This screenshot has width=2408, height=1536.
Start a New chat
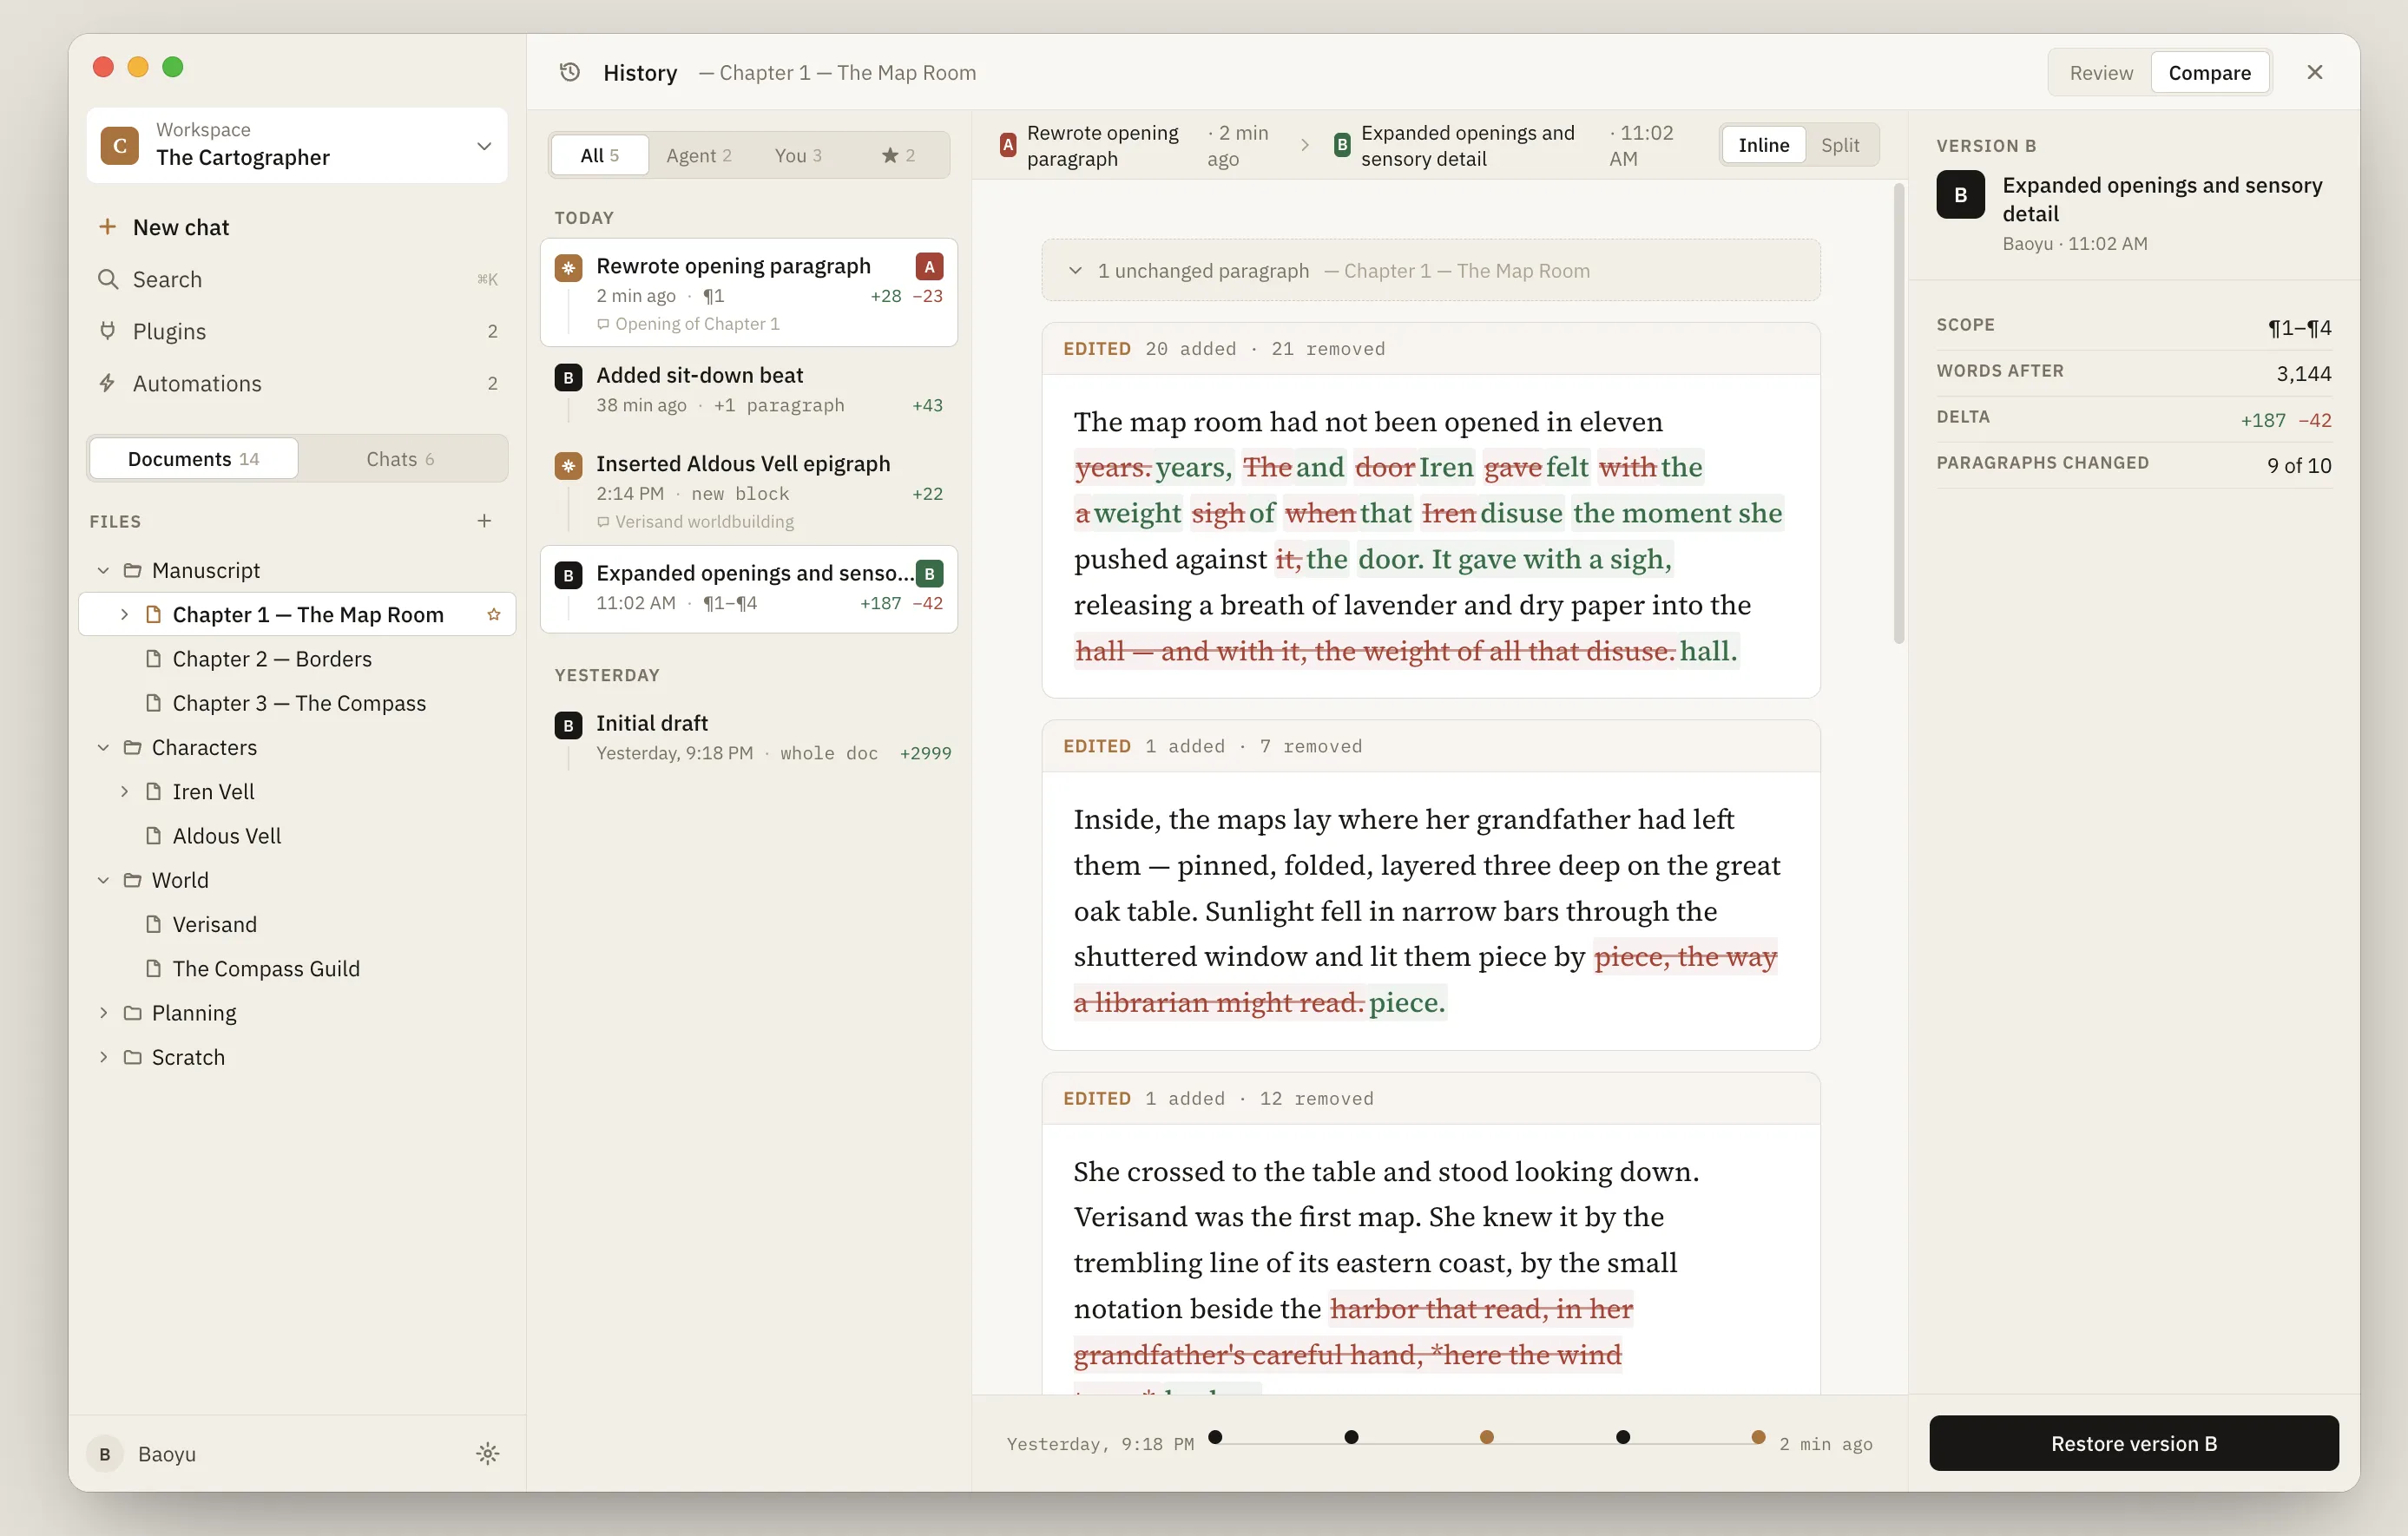[x=180, y=227]
